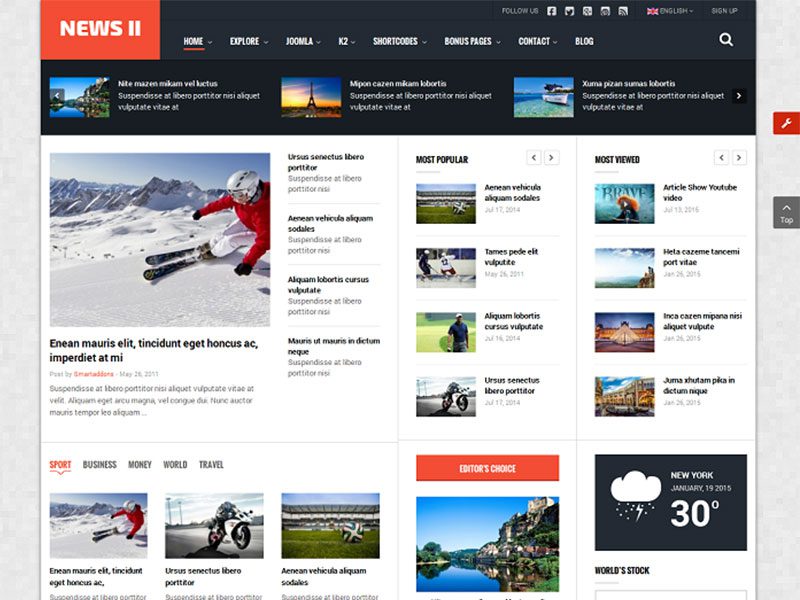Open headline 'Enean mauris elit, tincidunt eget honcus ac'

154,350
